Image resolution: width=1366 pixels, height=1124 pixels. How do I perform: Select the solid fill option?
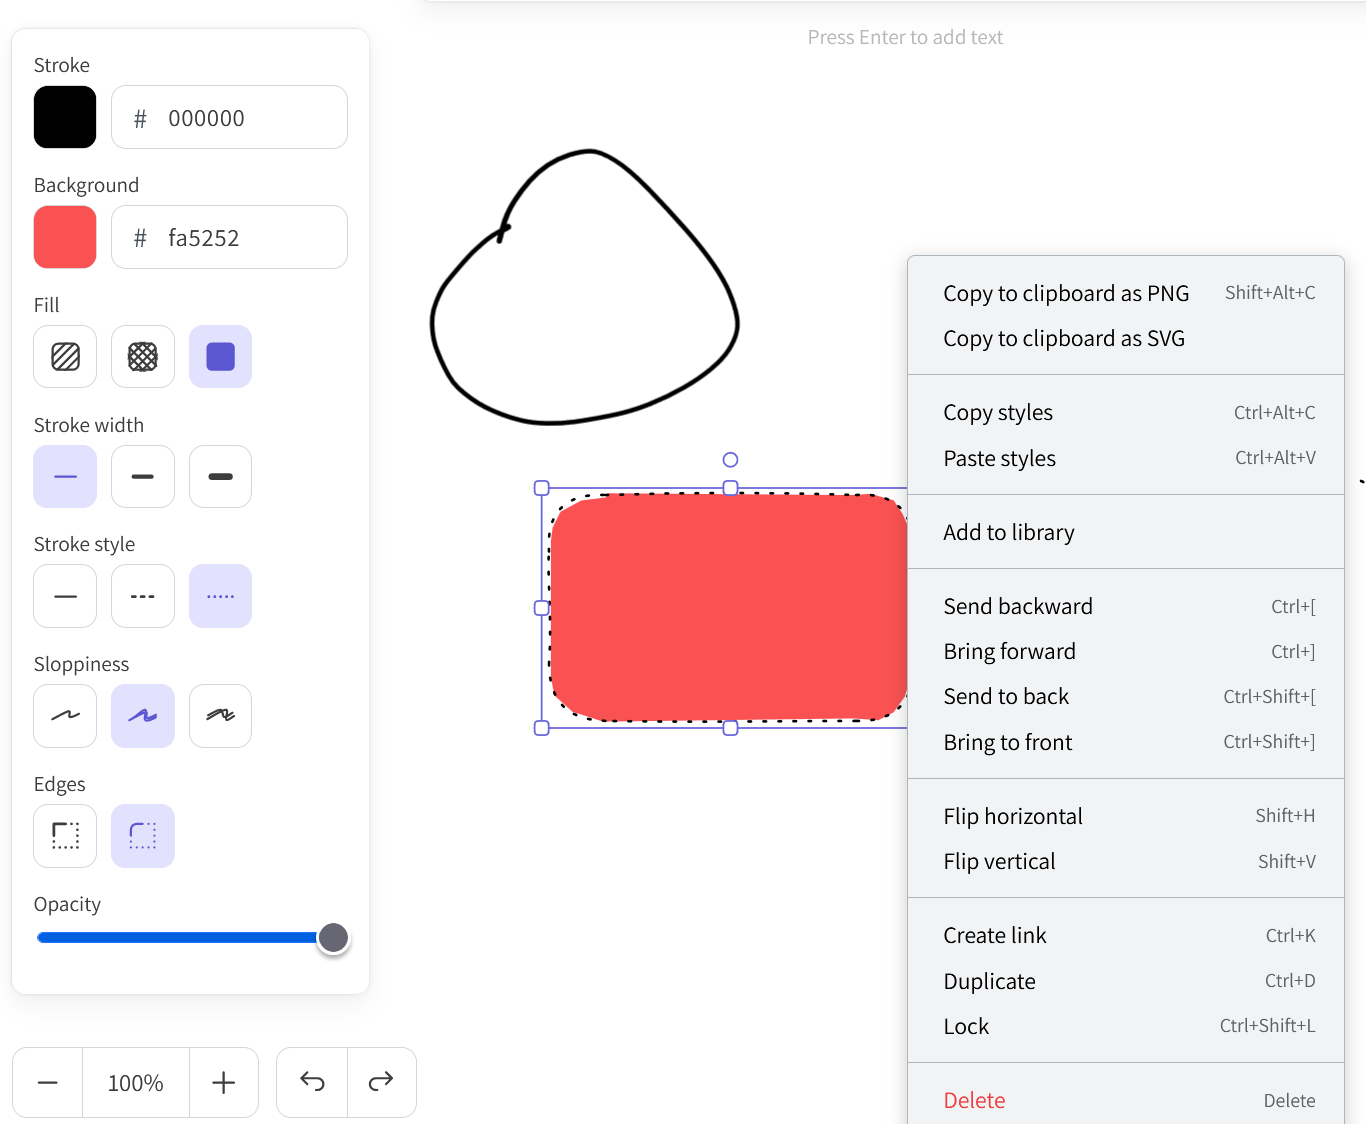(220, 356)
